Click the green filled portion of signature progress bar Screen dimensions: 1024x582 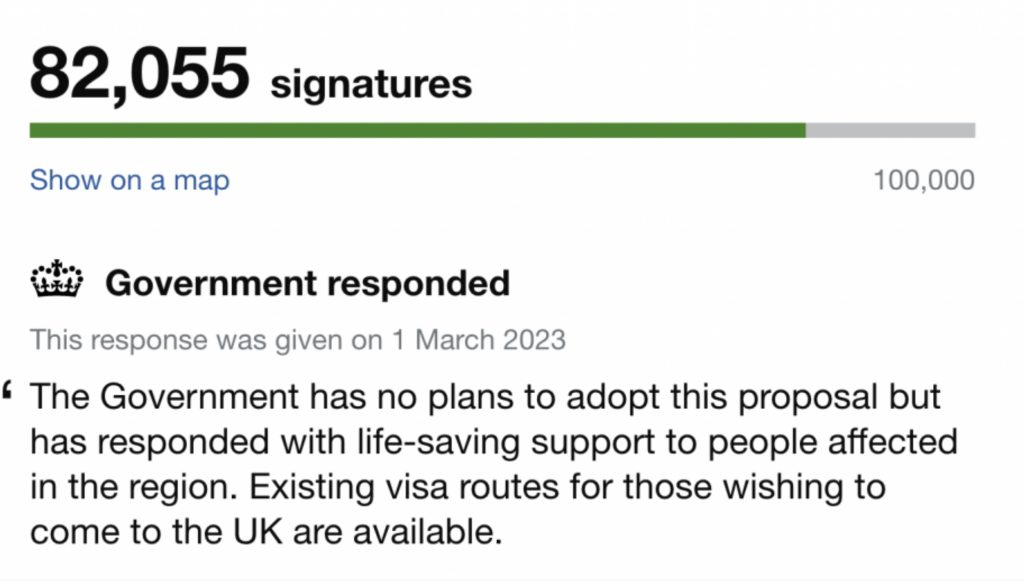pos(417,130)
